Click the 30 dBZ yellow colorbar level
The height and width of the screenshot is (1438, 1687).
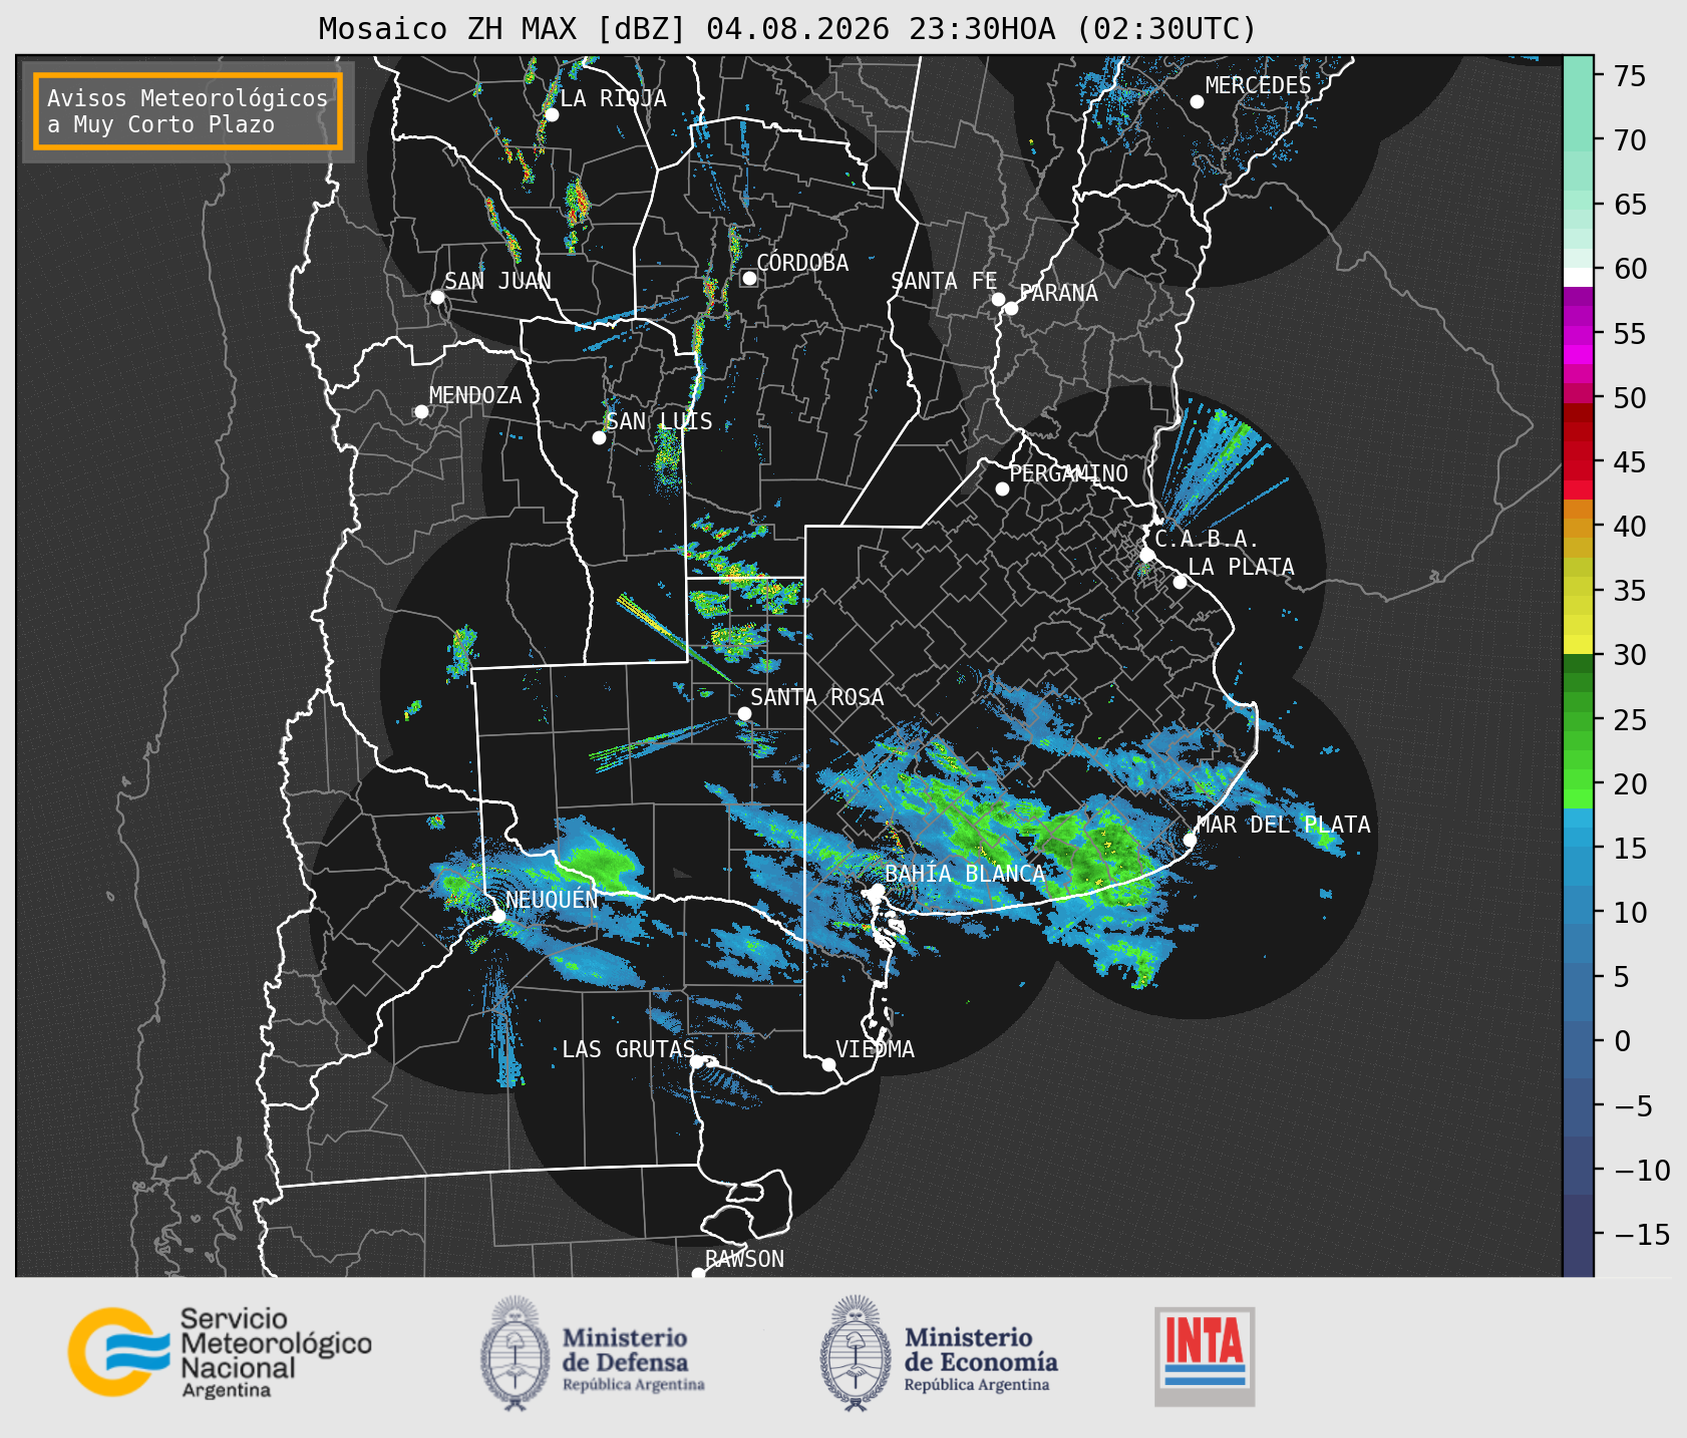(1578, 645)
